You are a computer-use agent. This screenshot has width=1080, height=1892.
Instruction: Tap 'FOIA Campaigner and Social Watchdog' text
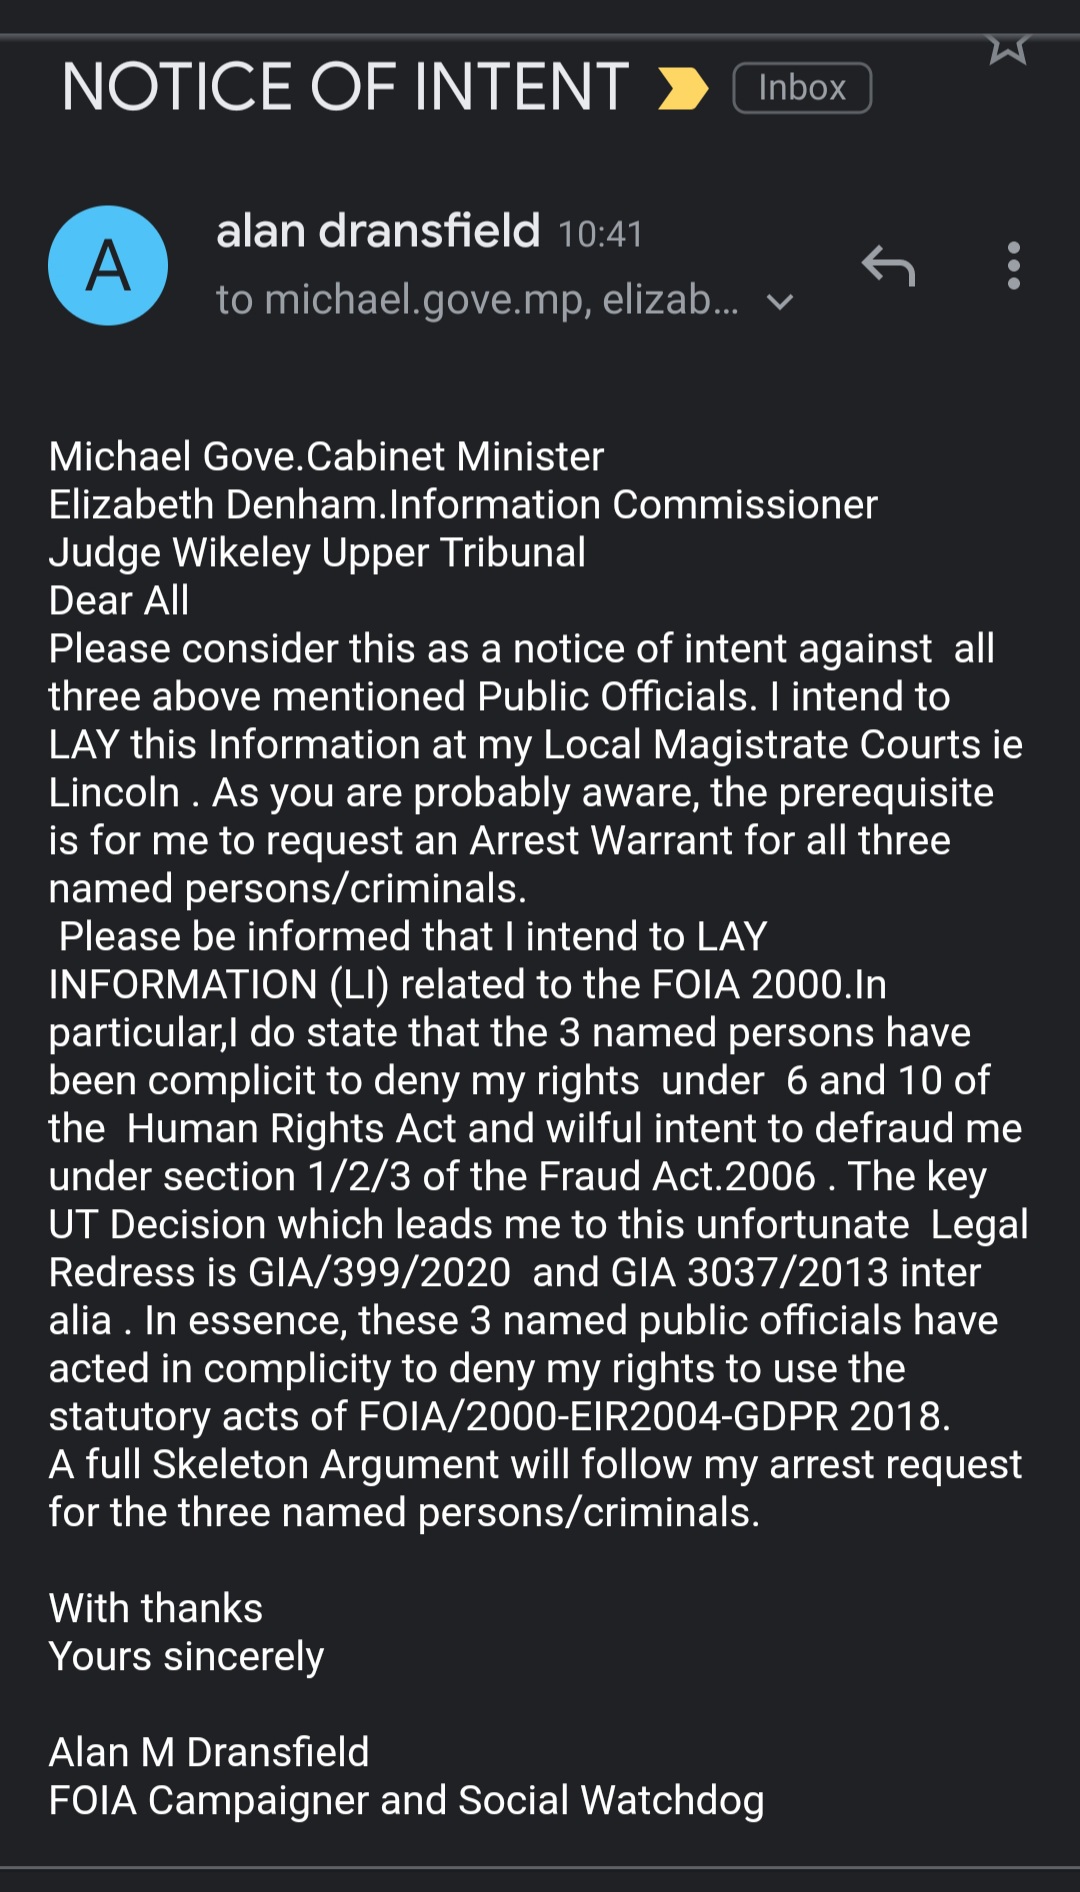(x=406, y=1801)
